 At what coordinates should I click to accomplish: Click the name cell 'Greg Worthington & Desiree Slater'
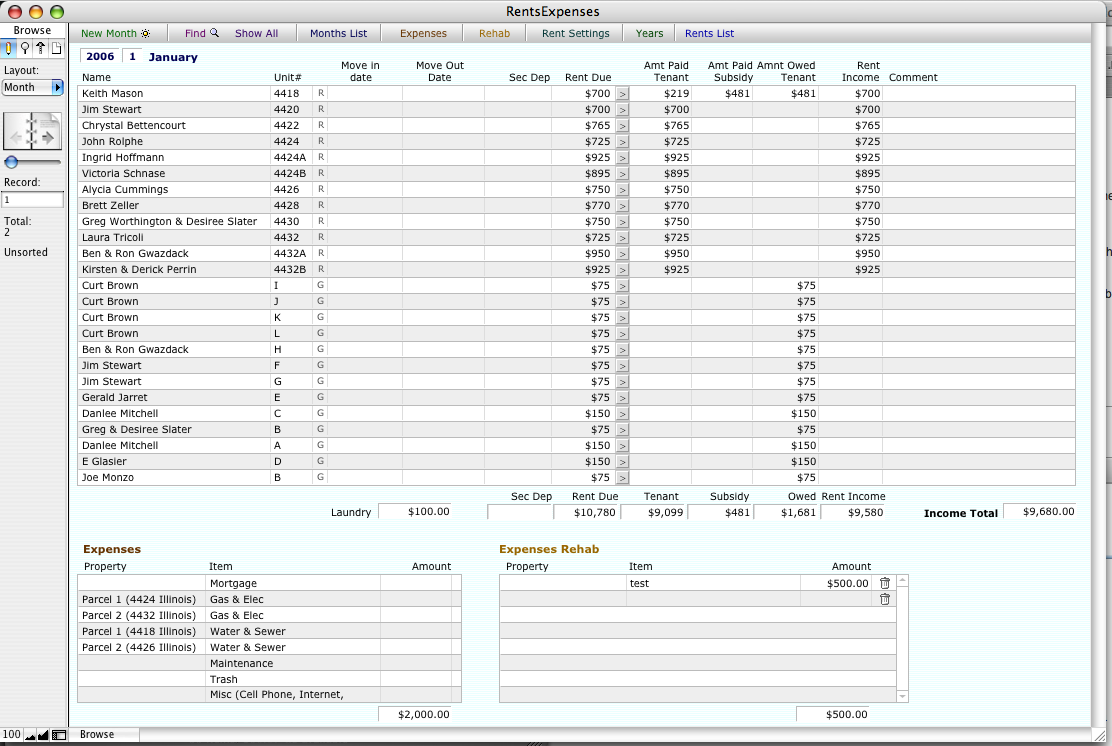click(174, 221)
